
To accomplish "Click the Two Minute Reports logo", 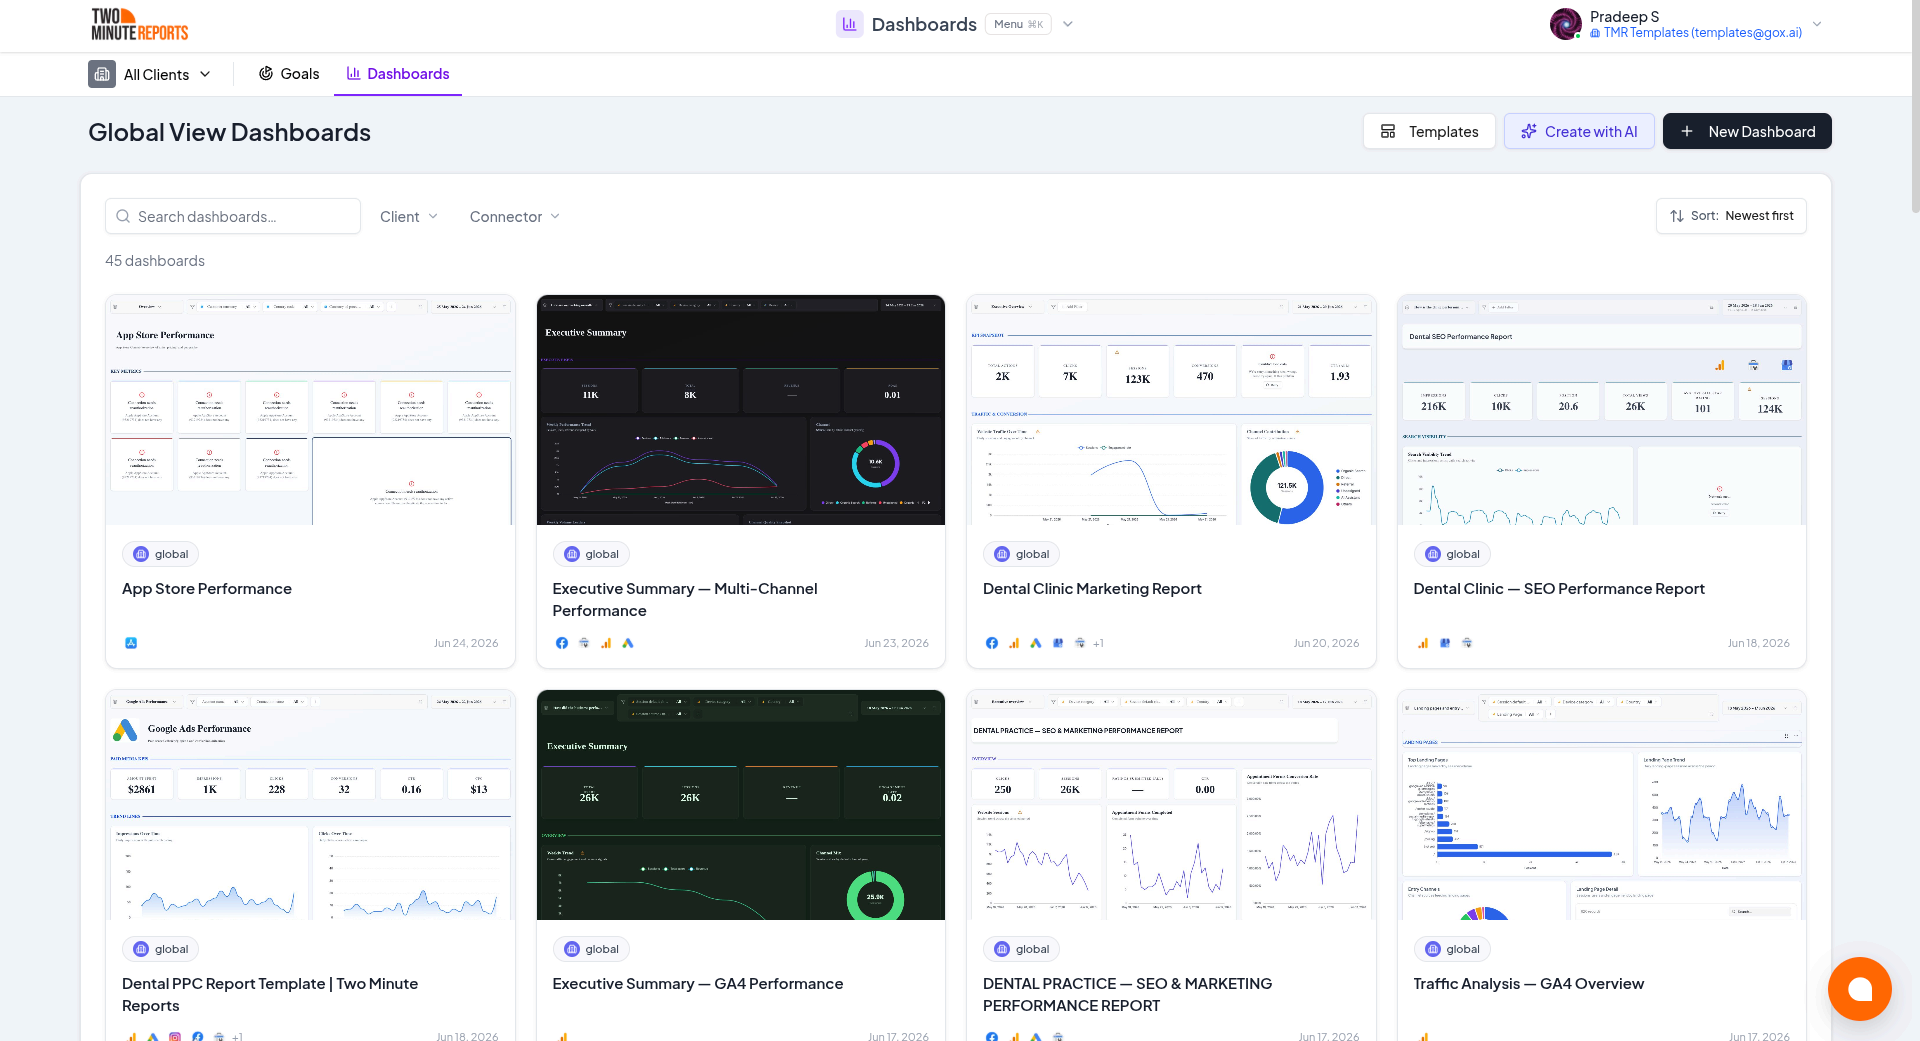I will [140, 24].
